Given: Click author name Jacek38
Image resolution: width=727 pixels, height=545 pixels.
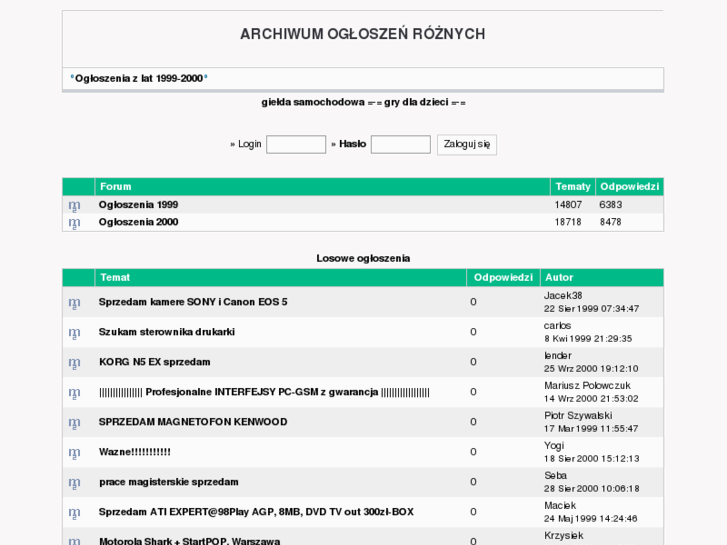Looking at the screenshot, I should click(x=563, y=295).
